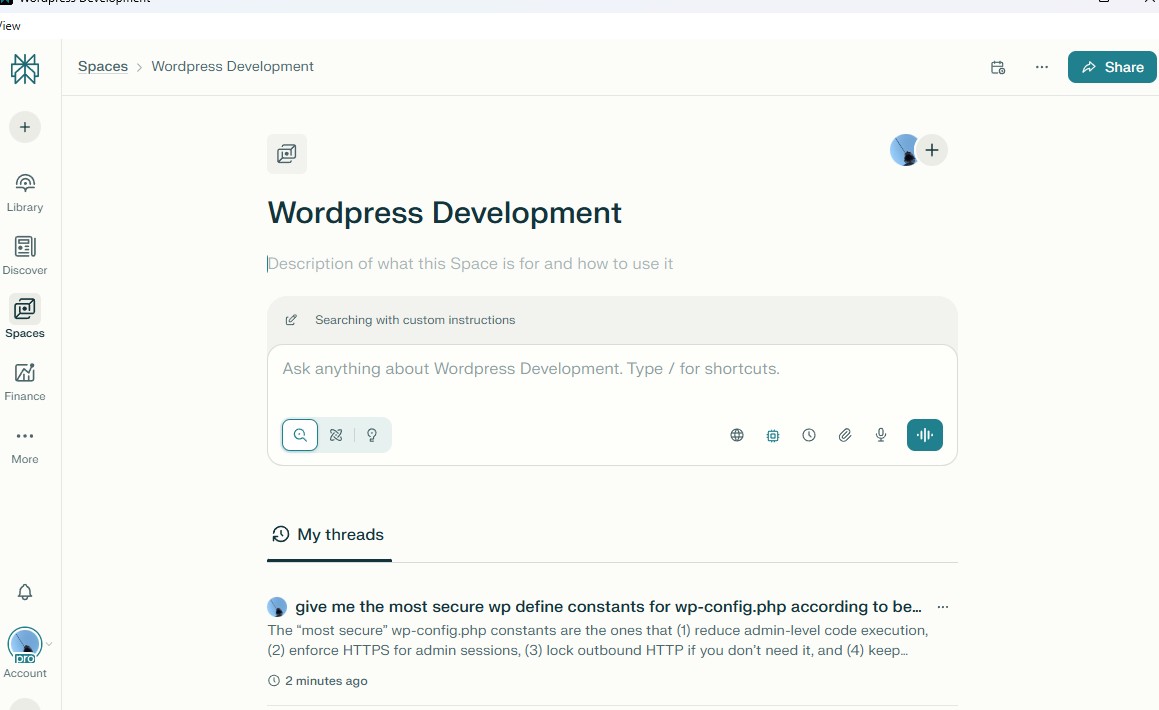The width and height of the screenshot is (1159, 710).
Task: Open the Library sidebar section
Action: coord(25,192)
